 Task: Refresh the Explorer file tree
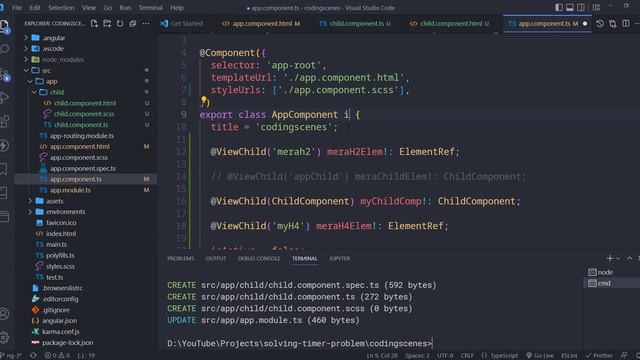120,24
